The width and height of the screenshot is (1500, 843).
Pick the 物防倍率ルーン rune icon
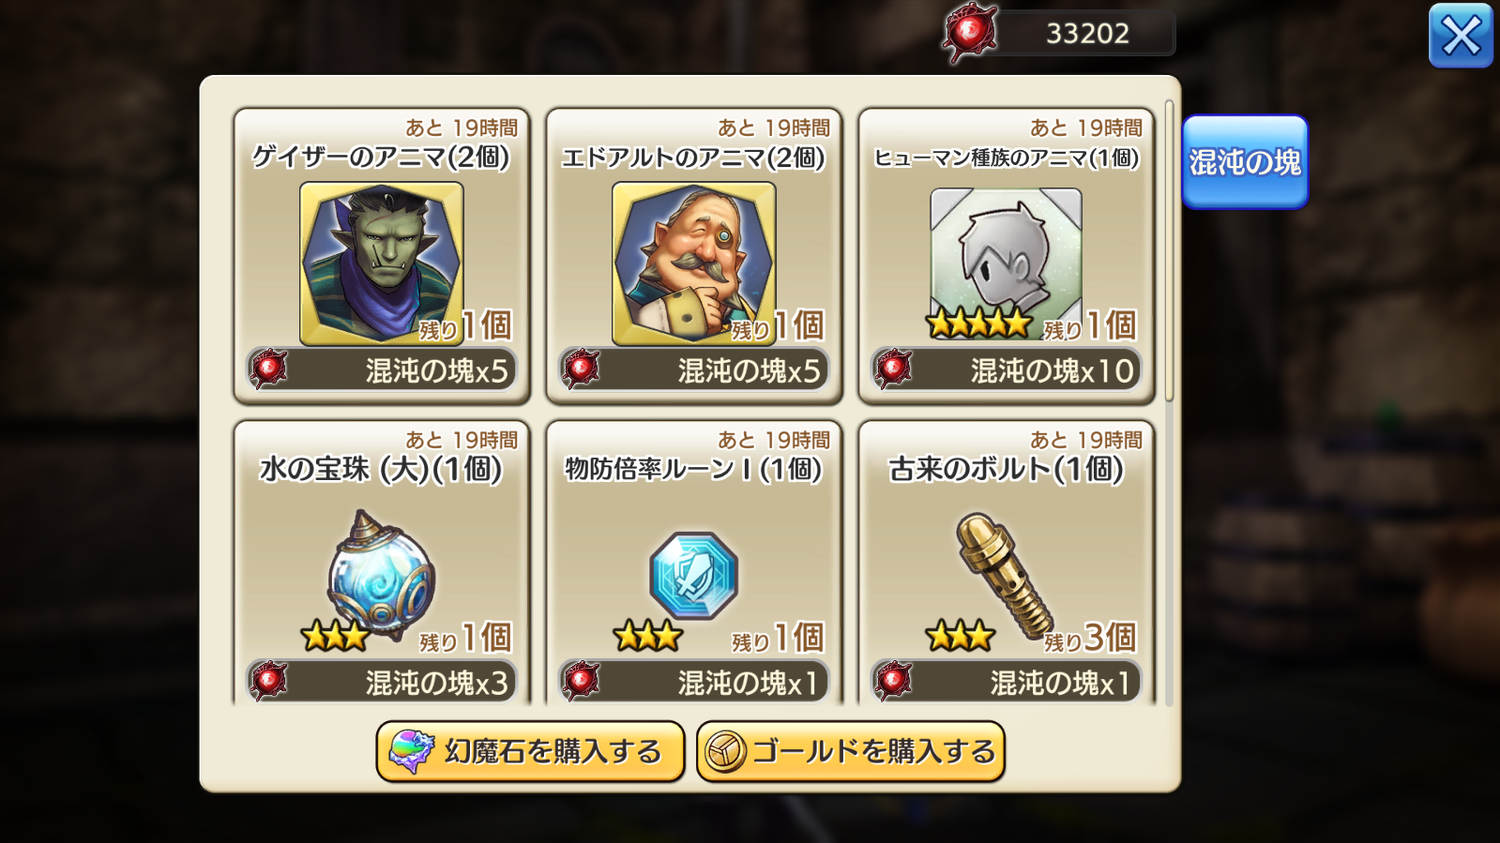(x=694, y=575)
